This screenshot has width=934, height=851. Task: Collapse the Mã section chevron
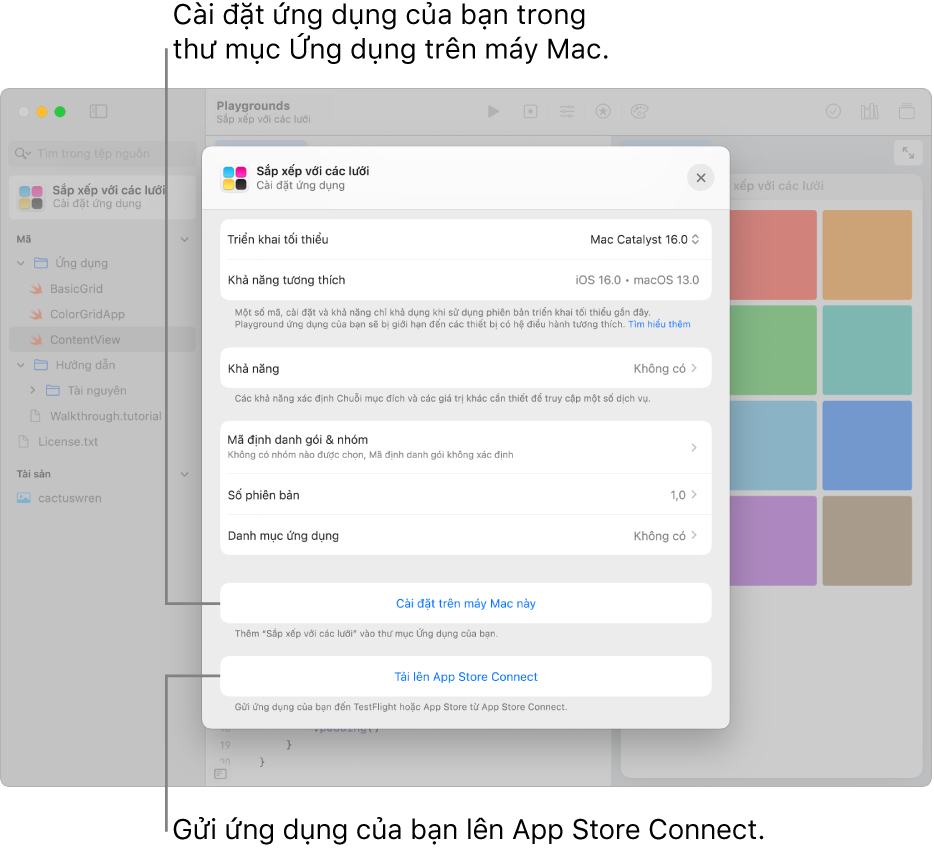tap(185, 239)
